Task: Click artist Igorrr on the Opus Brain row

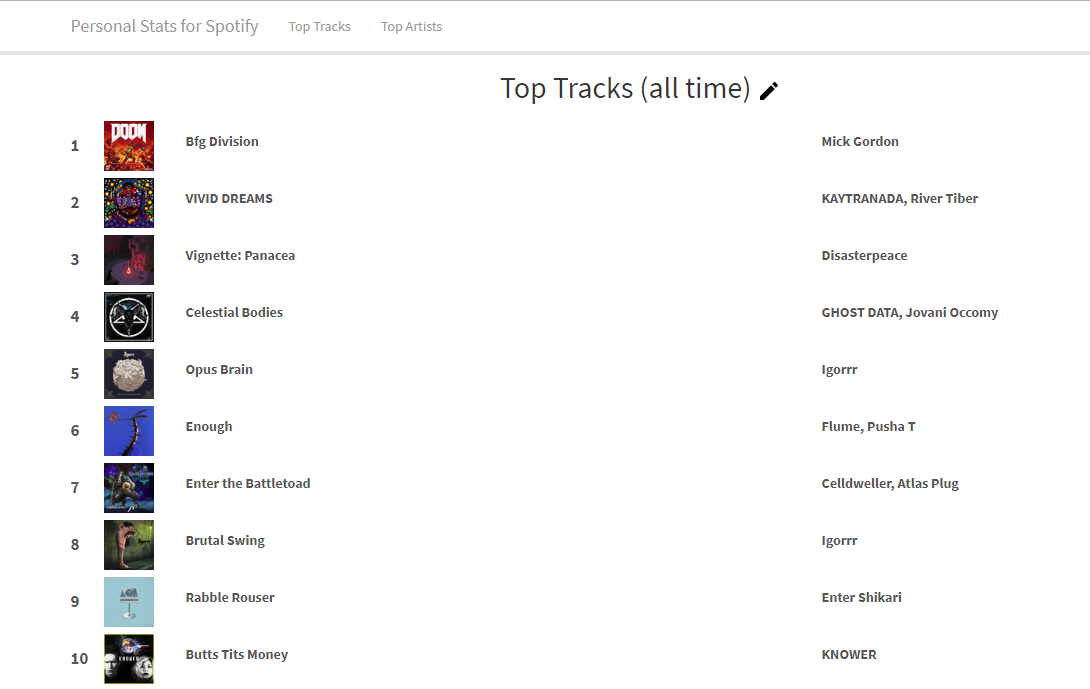Action: click(839, 370)
